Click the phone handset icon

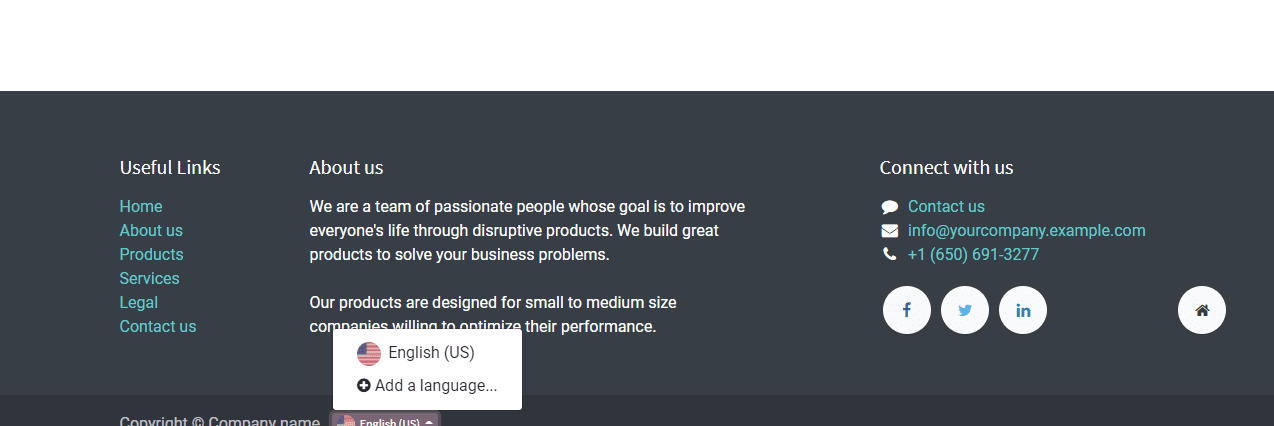click(889, 255)
